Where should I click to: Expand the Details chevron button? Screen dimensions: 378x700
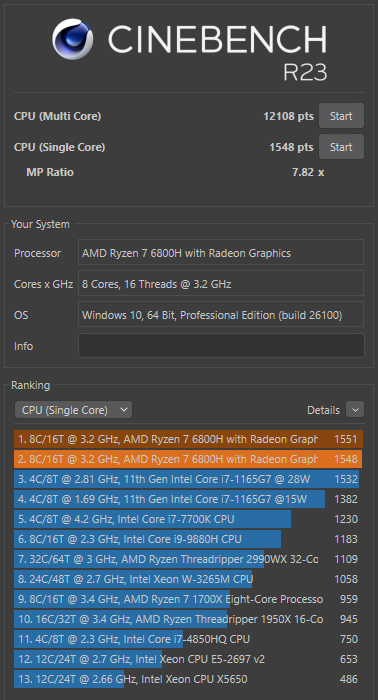click(x=355, y=410)
